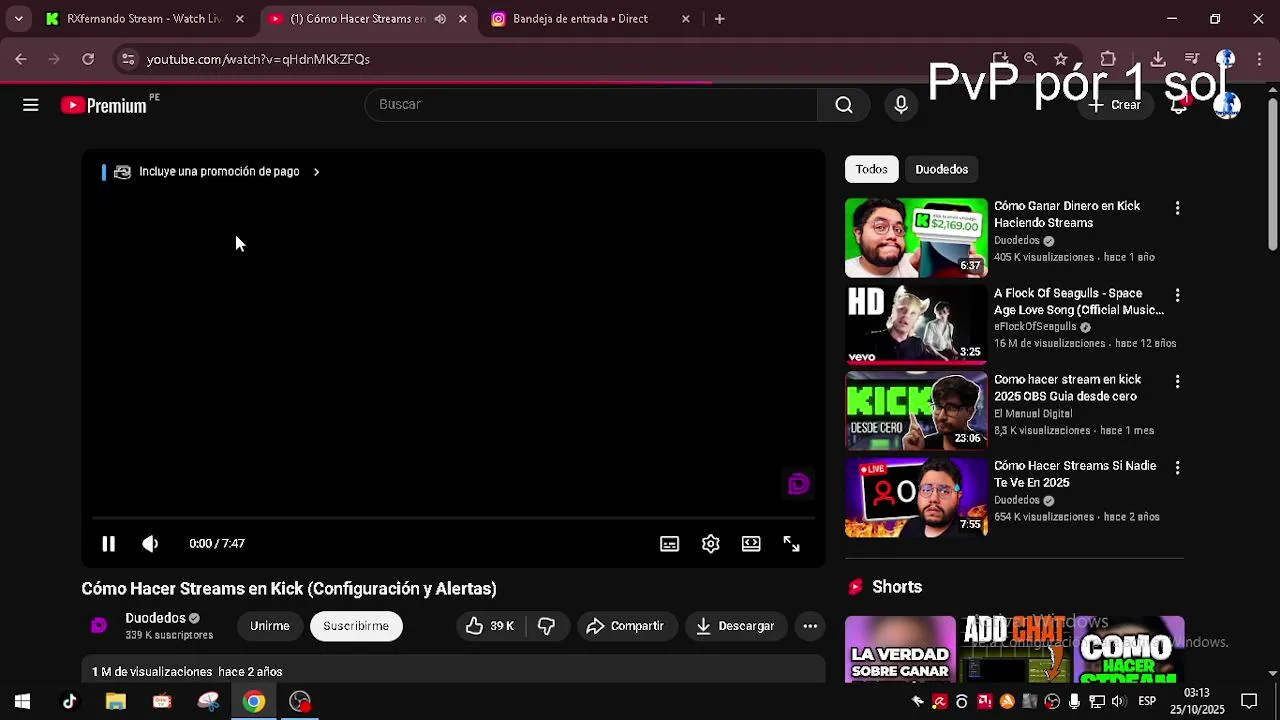Go back in browser history

point(21,59)
